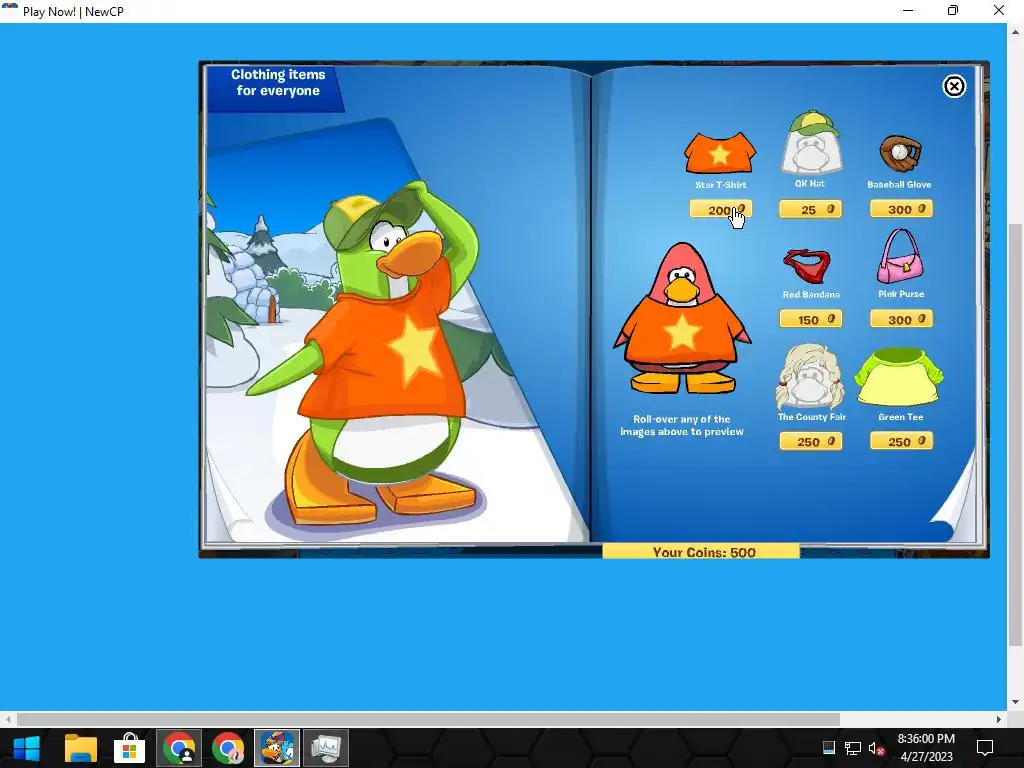This screenshot has height=768, width=1024.
Task: Click the 'Baseball Glove' label
Action: [x=899, y=184]
